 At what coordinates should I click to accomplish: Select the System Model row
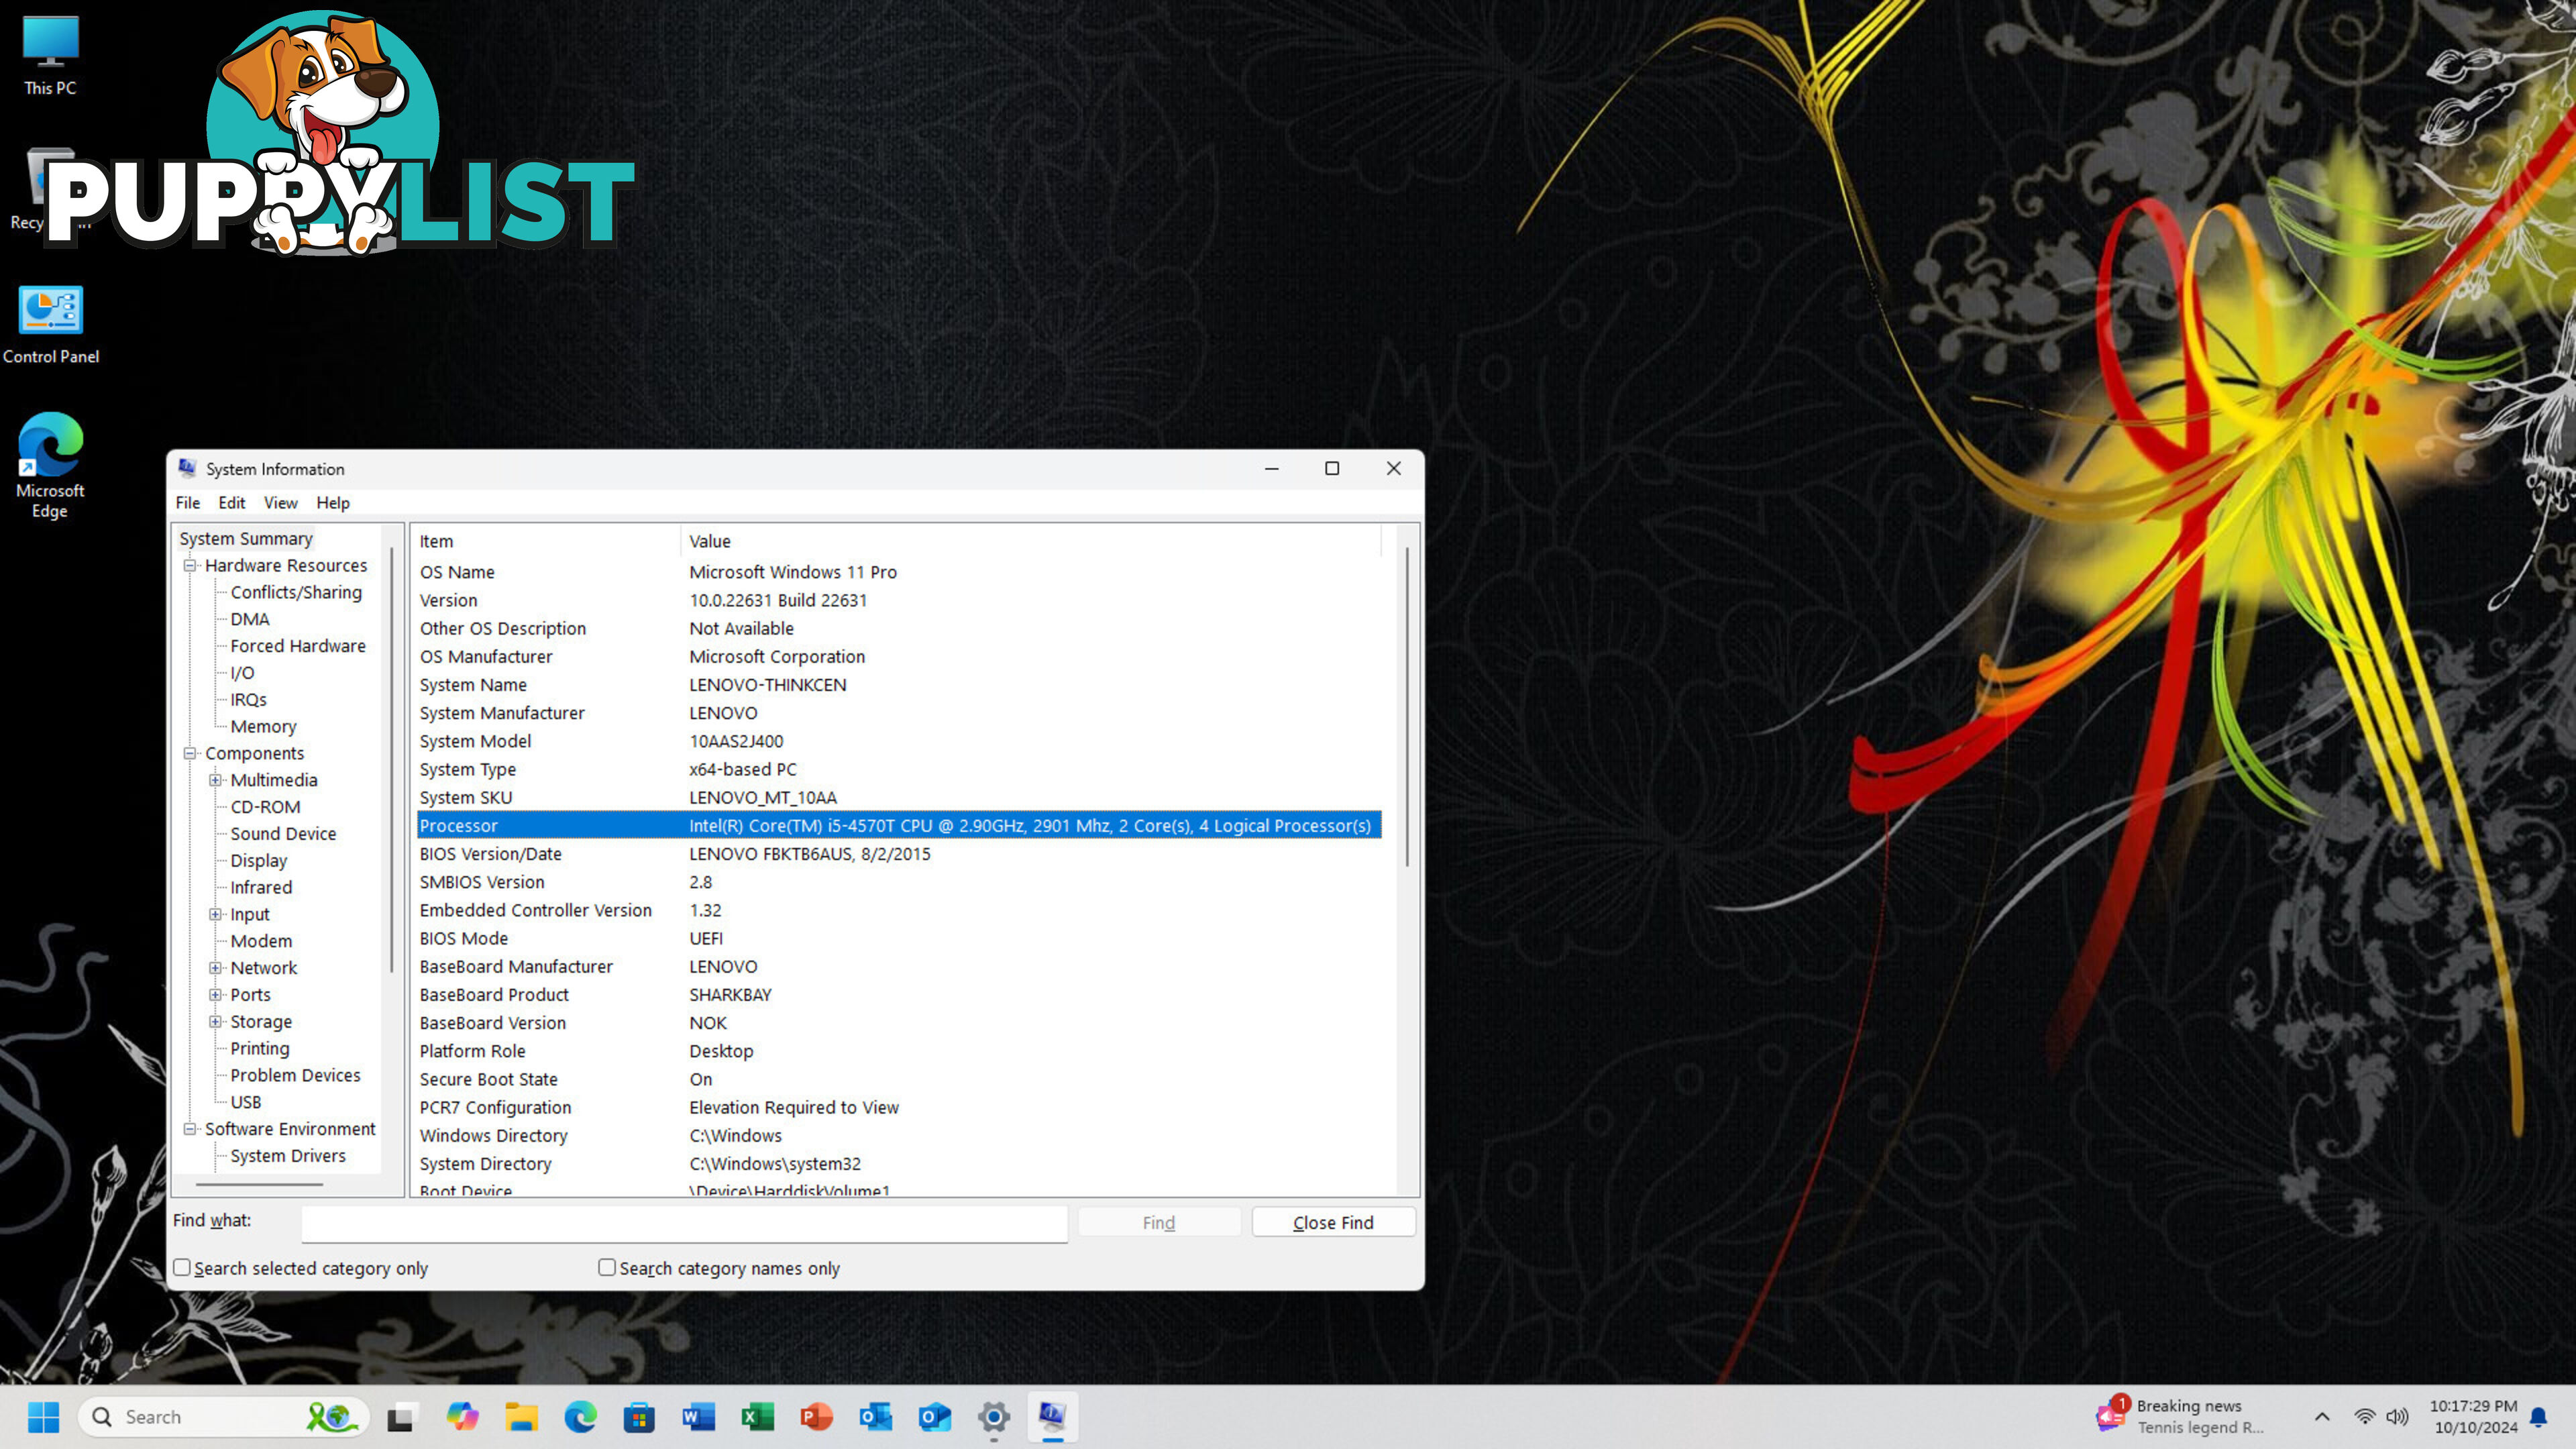point(898,741)
